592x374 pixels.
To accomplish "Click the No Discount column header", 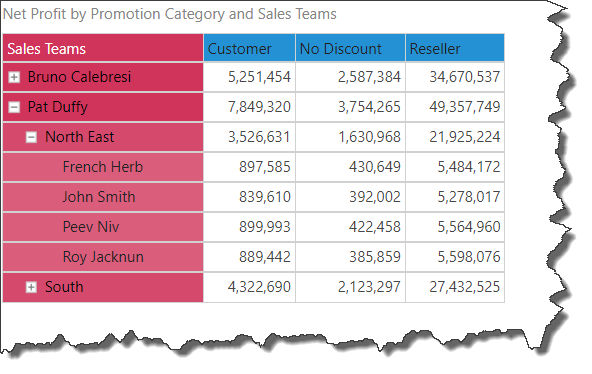I will (x=350, y=48).
